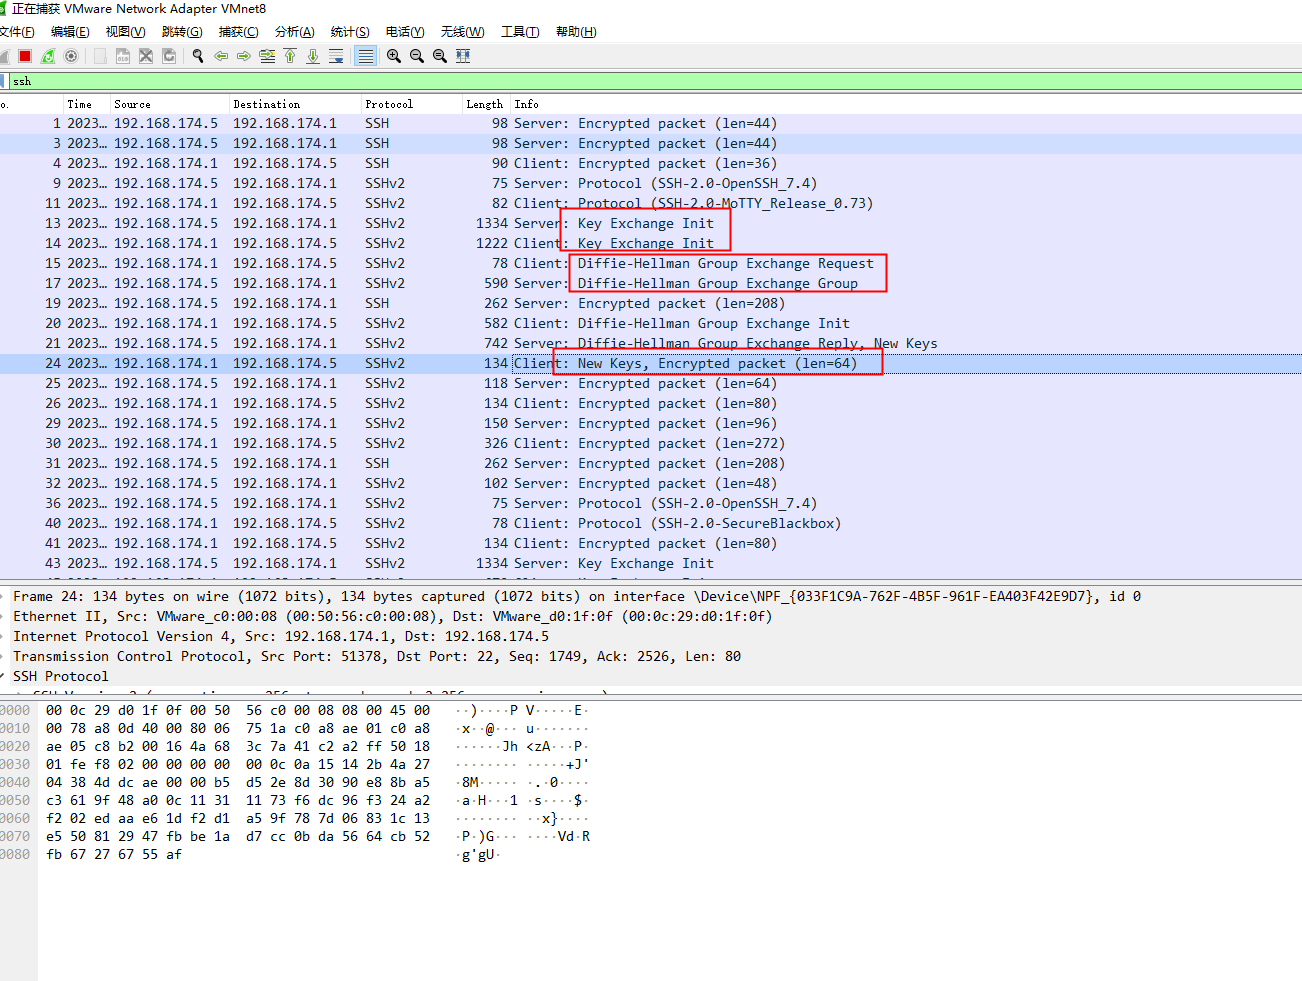1302x981 pixels.
Task: Select packet 15 Diffie-Hellman Group Exchange Request
Action: [651, 263]
